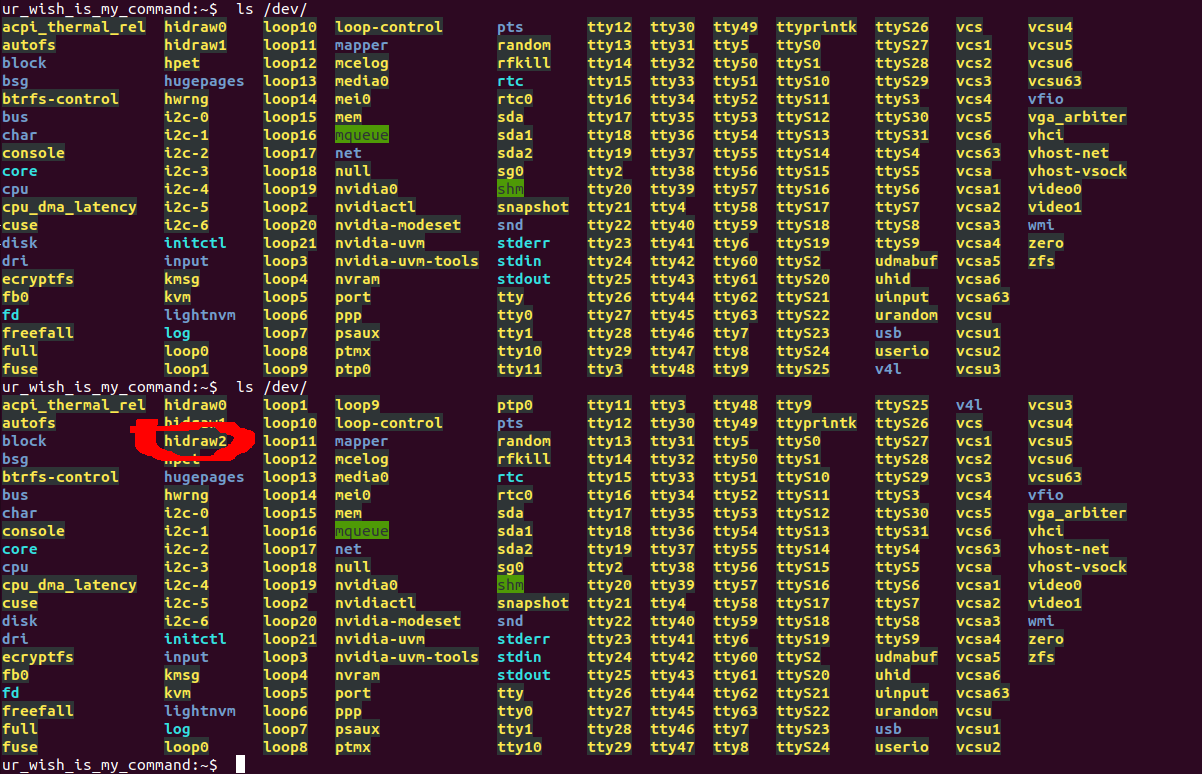This screenshot has height=774, width=1202.
Task: Select 'initctl' in the second ls listing
Action: (x=196, y=639)
